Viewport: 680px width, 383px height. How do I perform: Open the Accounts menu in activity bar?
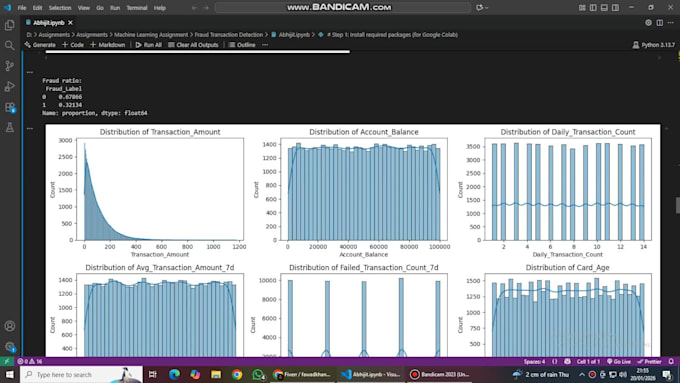click(x=10, y=326)
